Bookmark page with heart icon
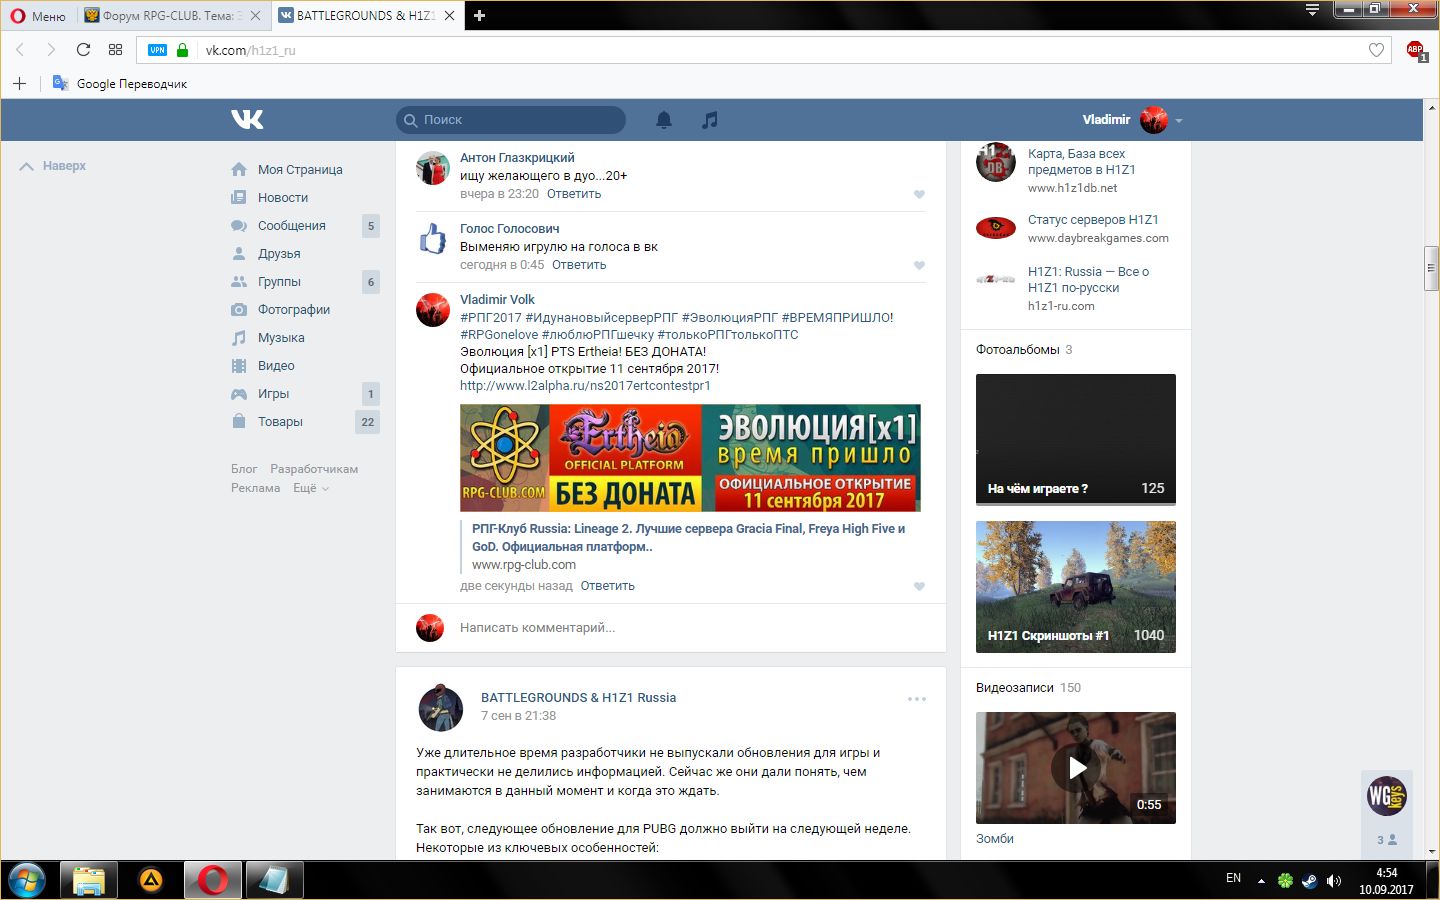1440x900 pixels. (x=1376, y=50)
